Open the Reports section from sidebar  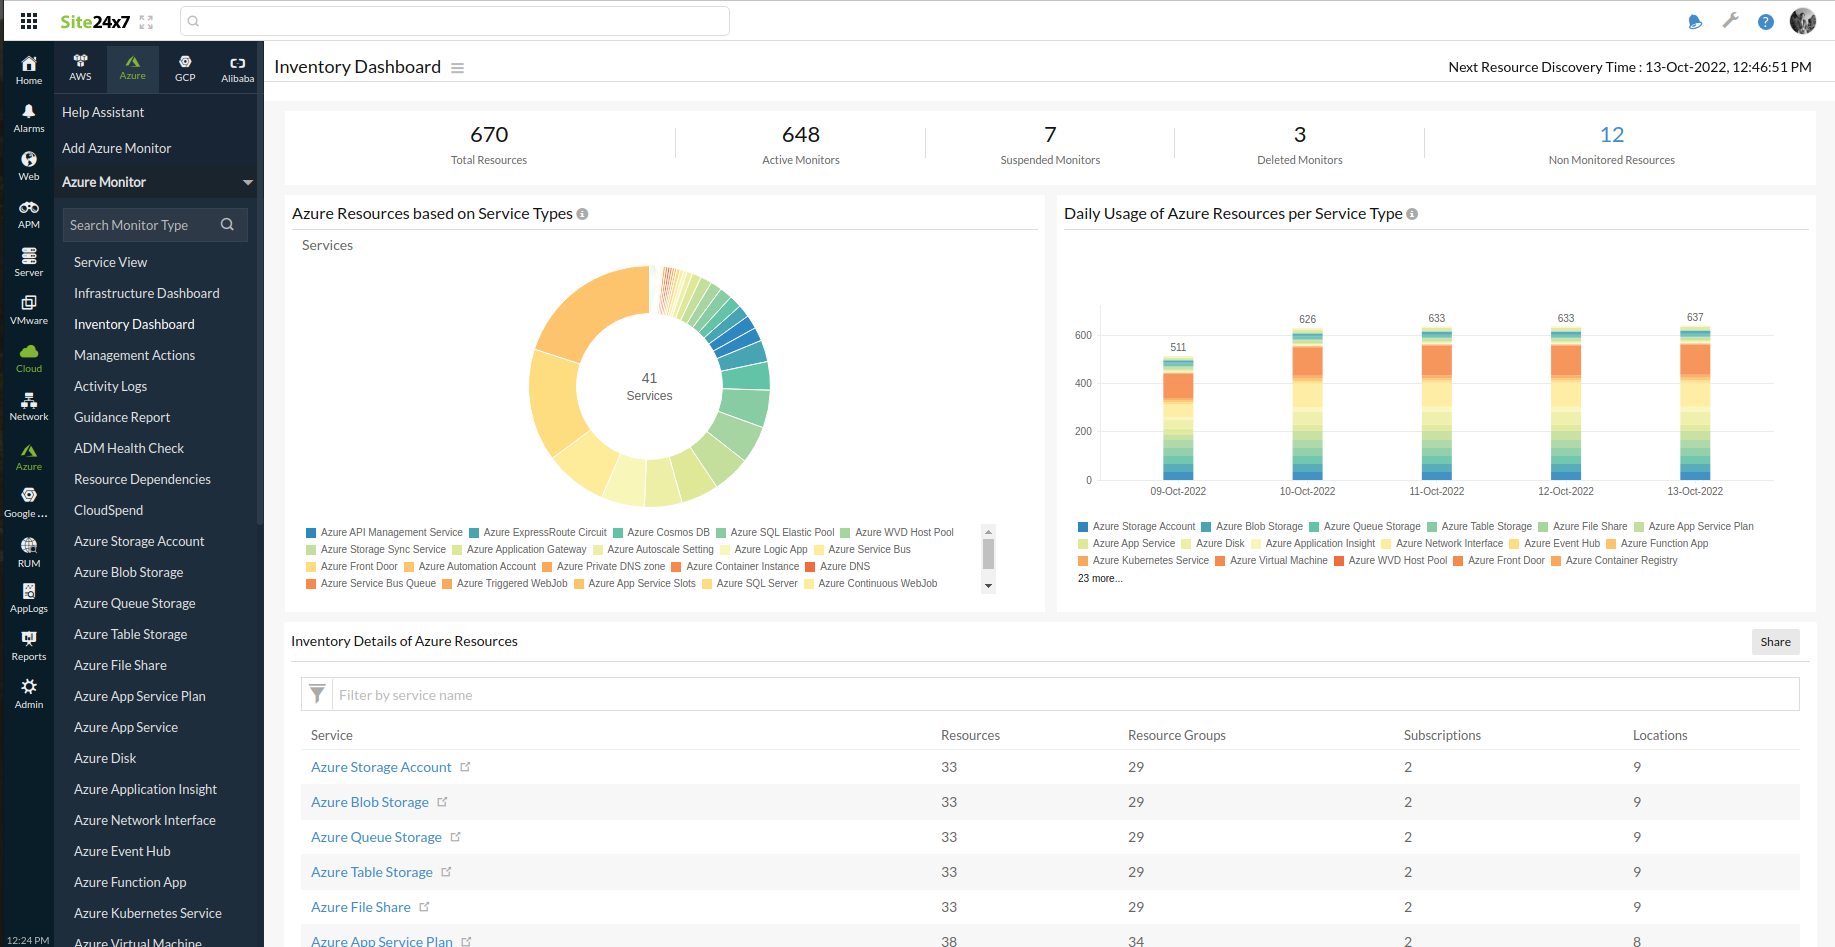pos(28,645)
